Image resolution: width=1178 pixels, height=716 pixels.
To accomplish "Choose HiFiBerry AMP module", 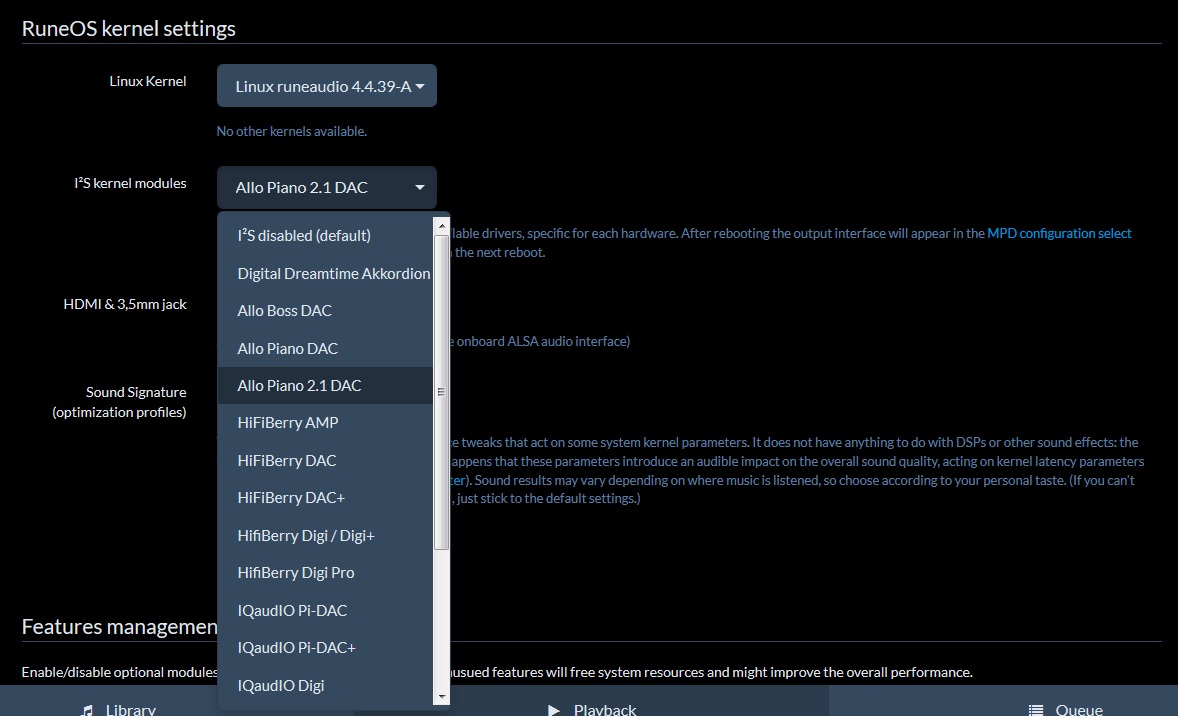I will tap(287, 423).
